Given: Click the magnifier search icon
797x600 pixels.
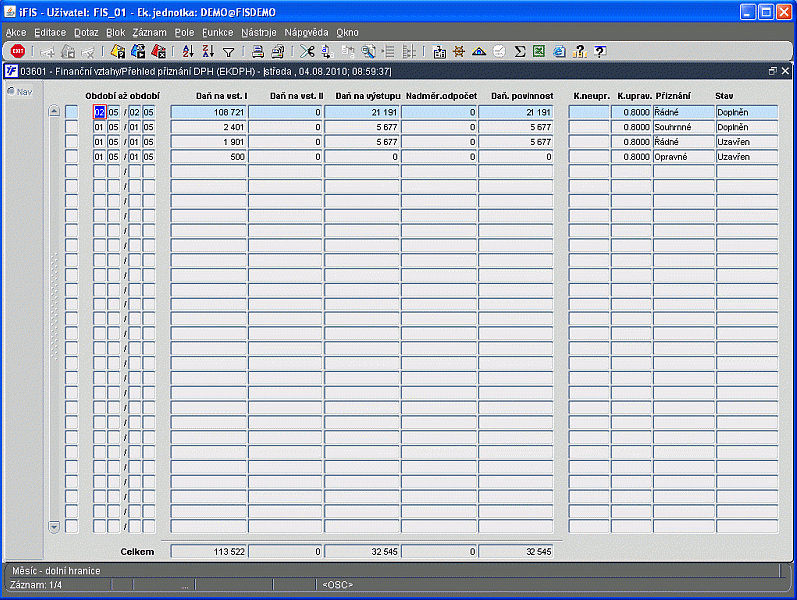Looking at the screenshot, I should pos(368,51).
